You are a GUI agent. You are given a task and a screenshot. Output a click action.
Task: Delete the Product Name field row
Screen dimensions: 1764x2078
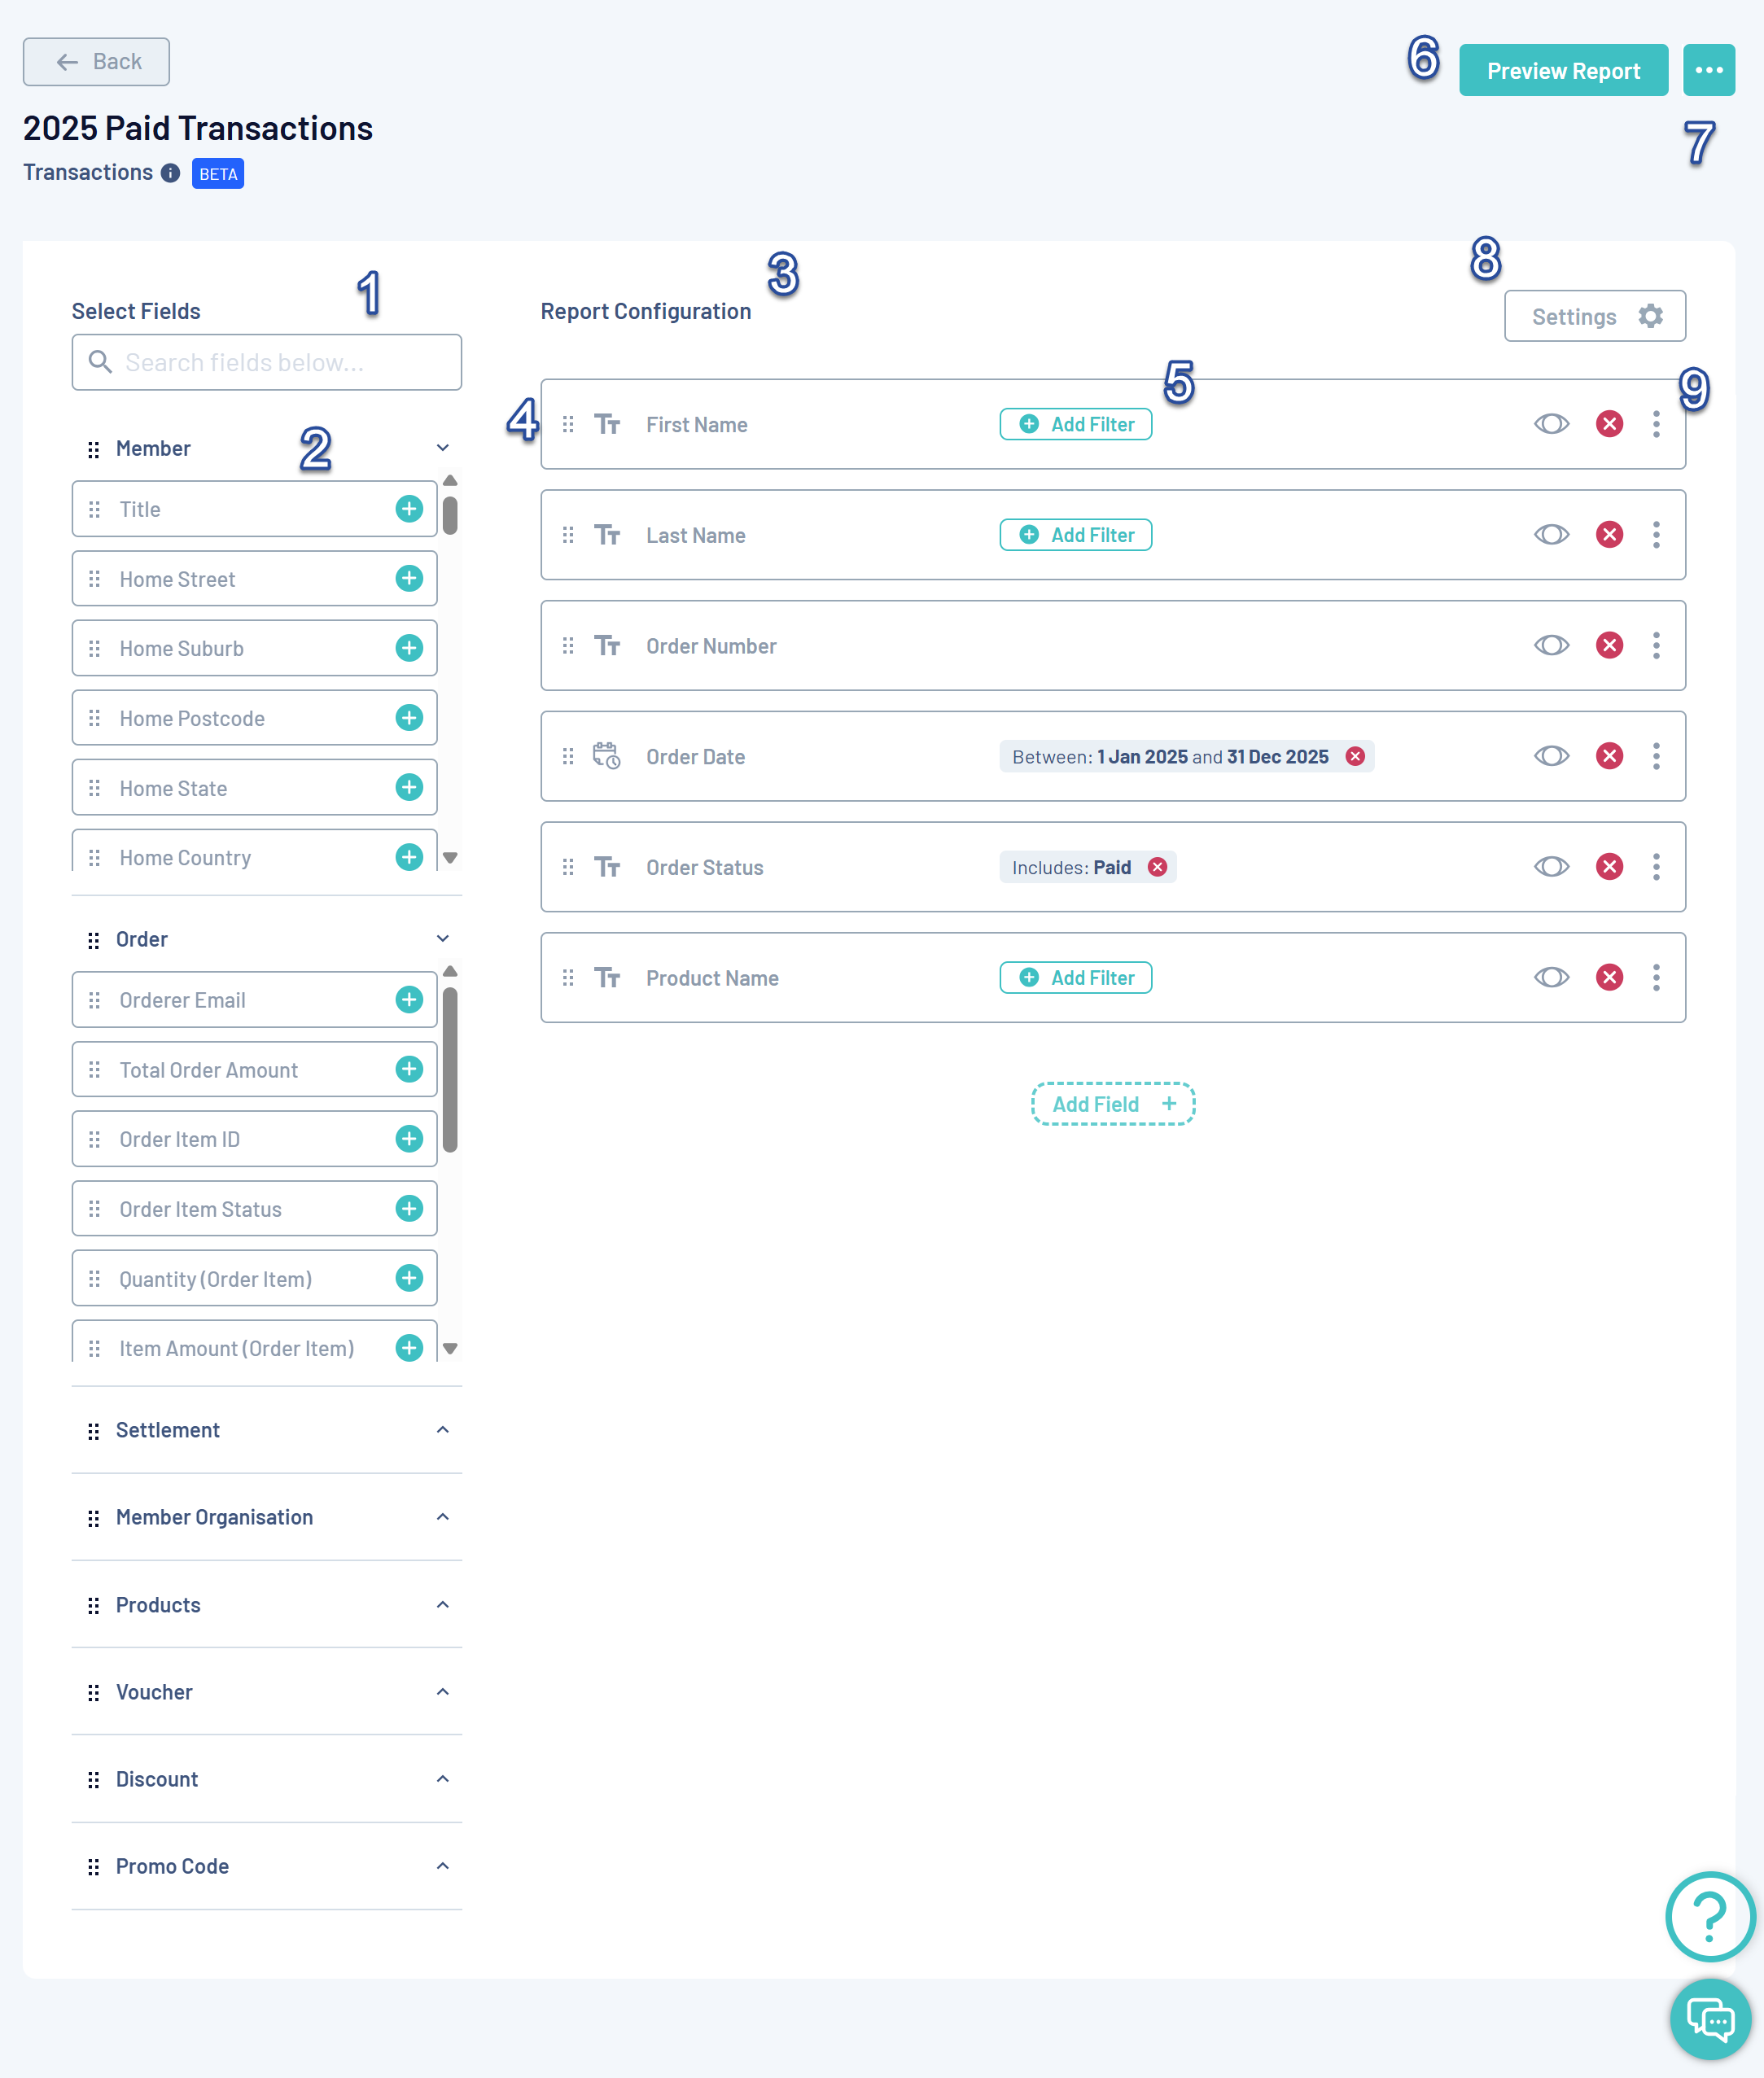1609,977
